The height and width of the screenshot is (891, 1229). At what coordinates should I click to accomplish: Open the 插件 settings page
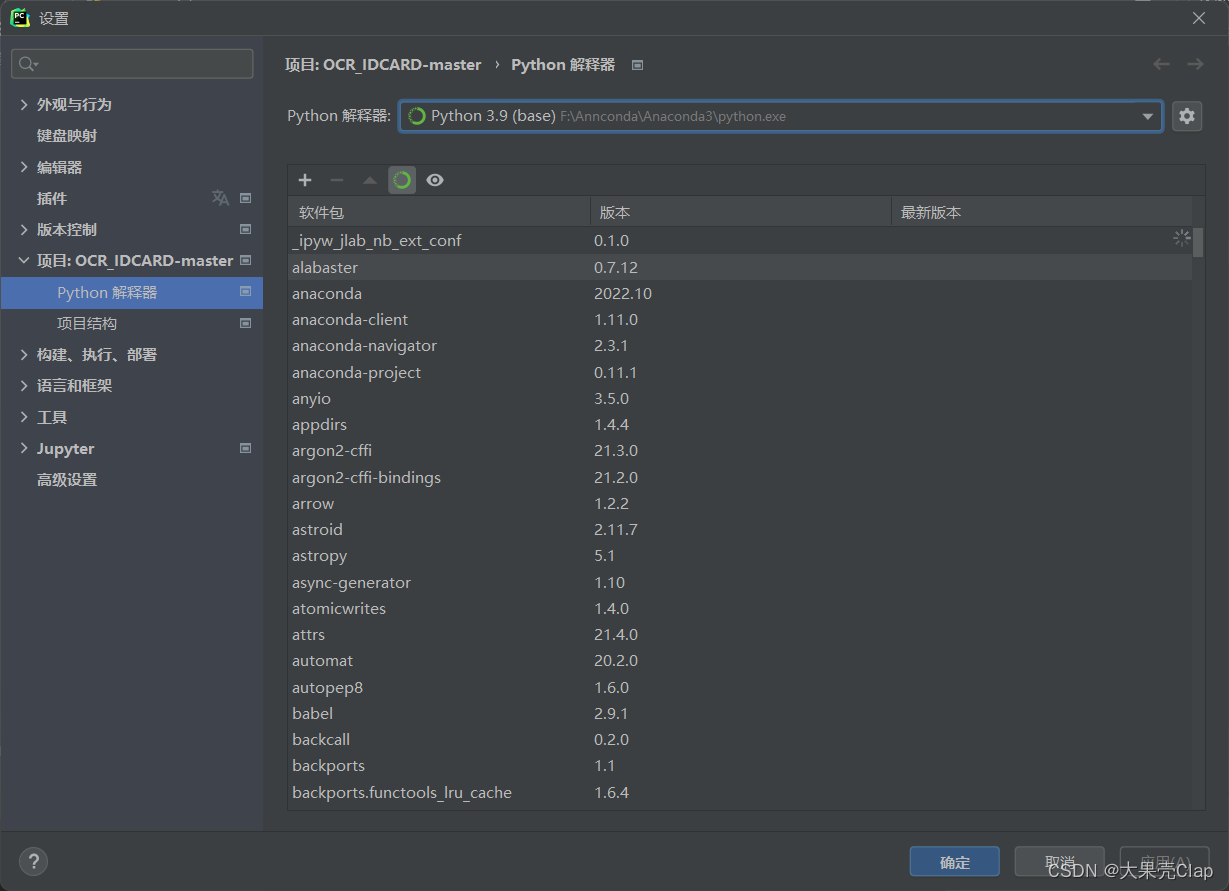pyautogui.click(x=52, y=198)
